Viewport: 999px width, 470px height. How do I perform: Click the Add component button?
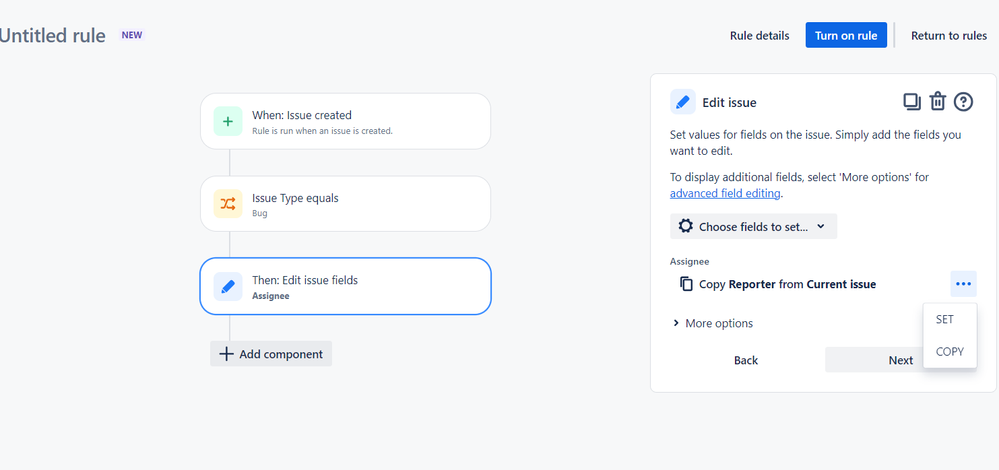pos(271,354)
